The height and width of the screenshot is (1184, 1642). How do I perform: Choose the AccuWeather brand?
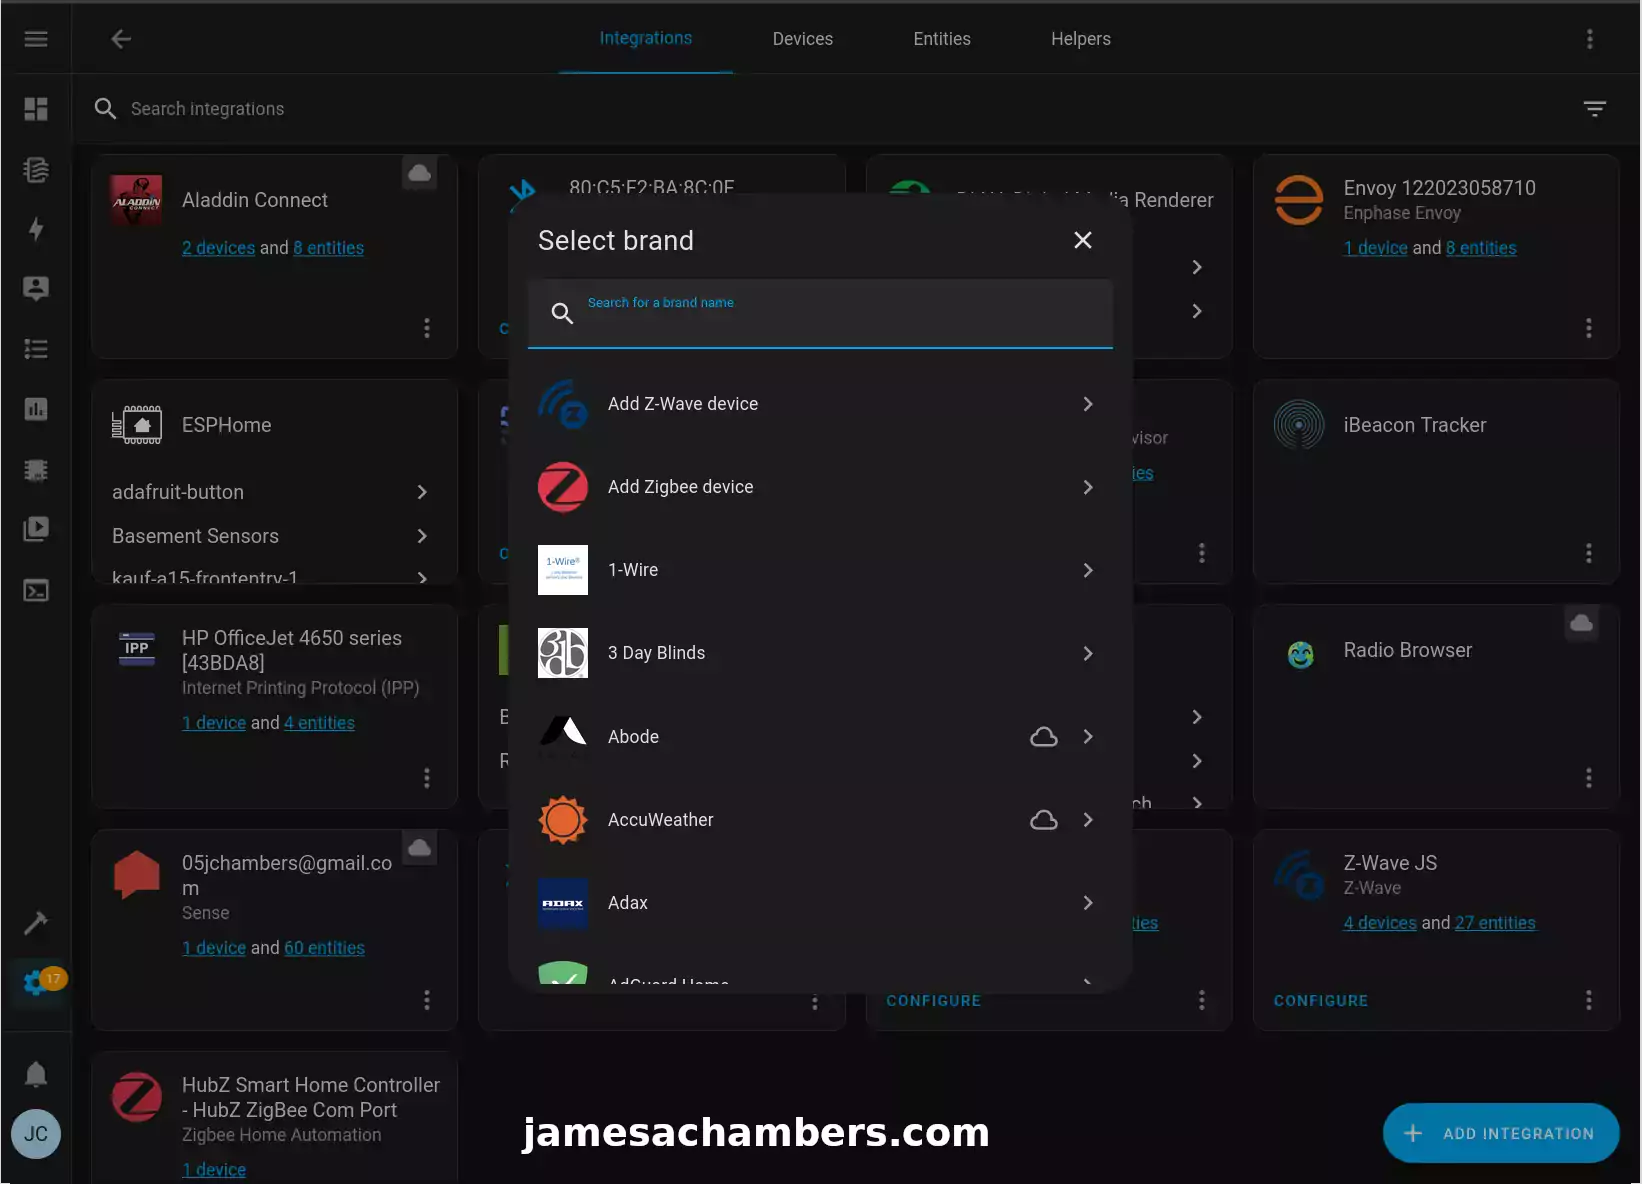pos(820,820)
